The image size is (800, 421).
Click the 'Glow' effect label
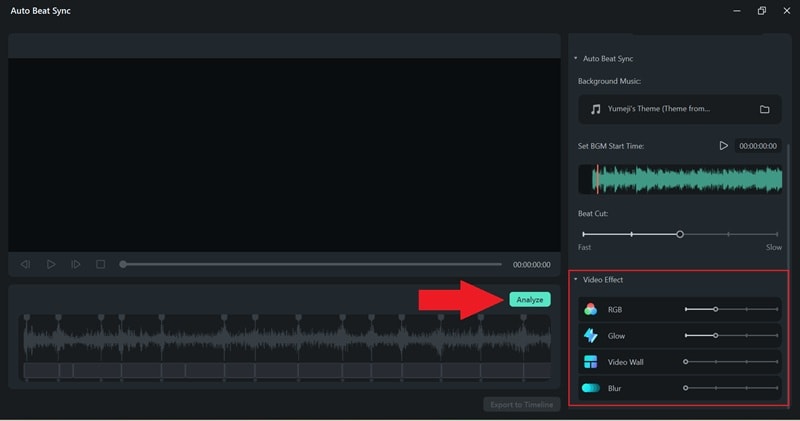pos(616,336)
